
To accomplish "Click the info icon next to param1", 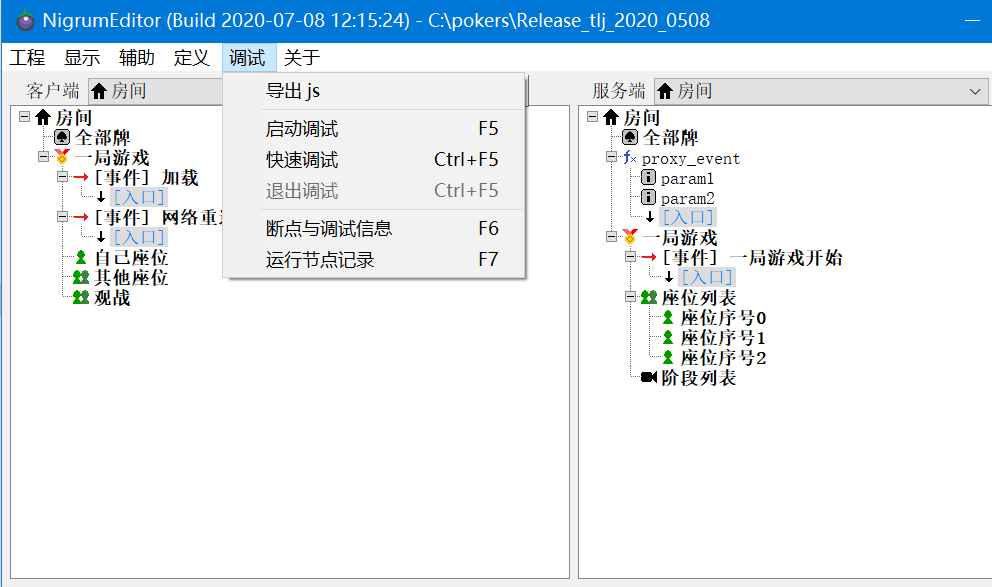I will (648, 178).
